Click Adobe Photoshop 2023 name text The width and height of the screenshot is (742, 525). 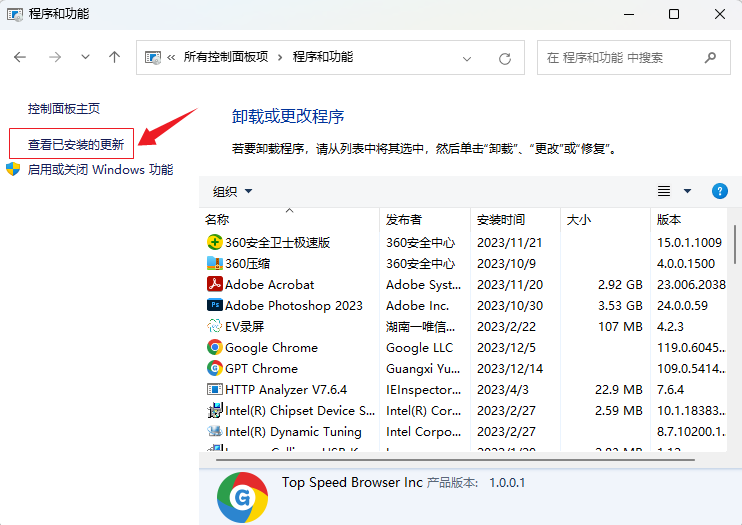pyautogui.click(x=294, y=306)
